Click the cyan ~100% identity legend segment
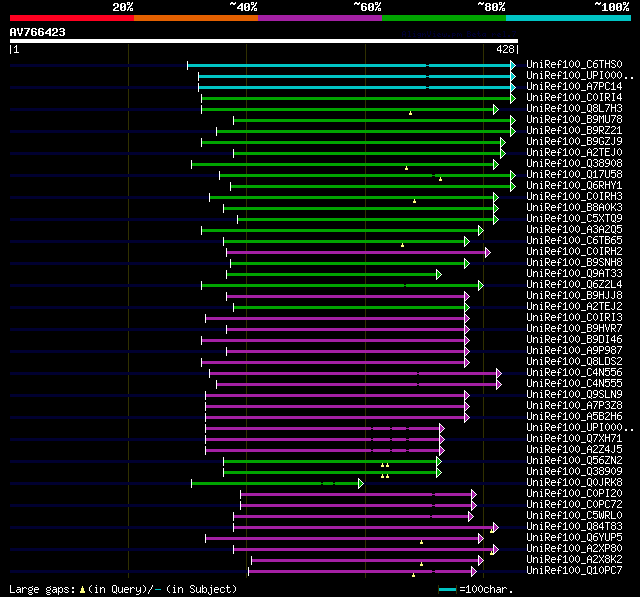Screen dimensions: 640x597 [569, 18]
